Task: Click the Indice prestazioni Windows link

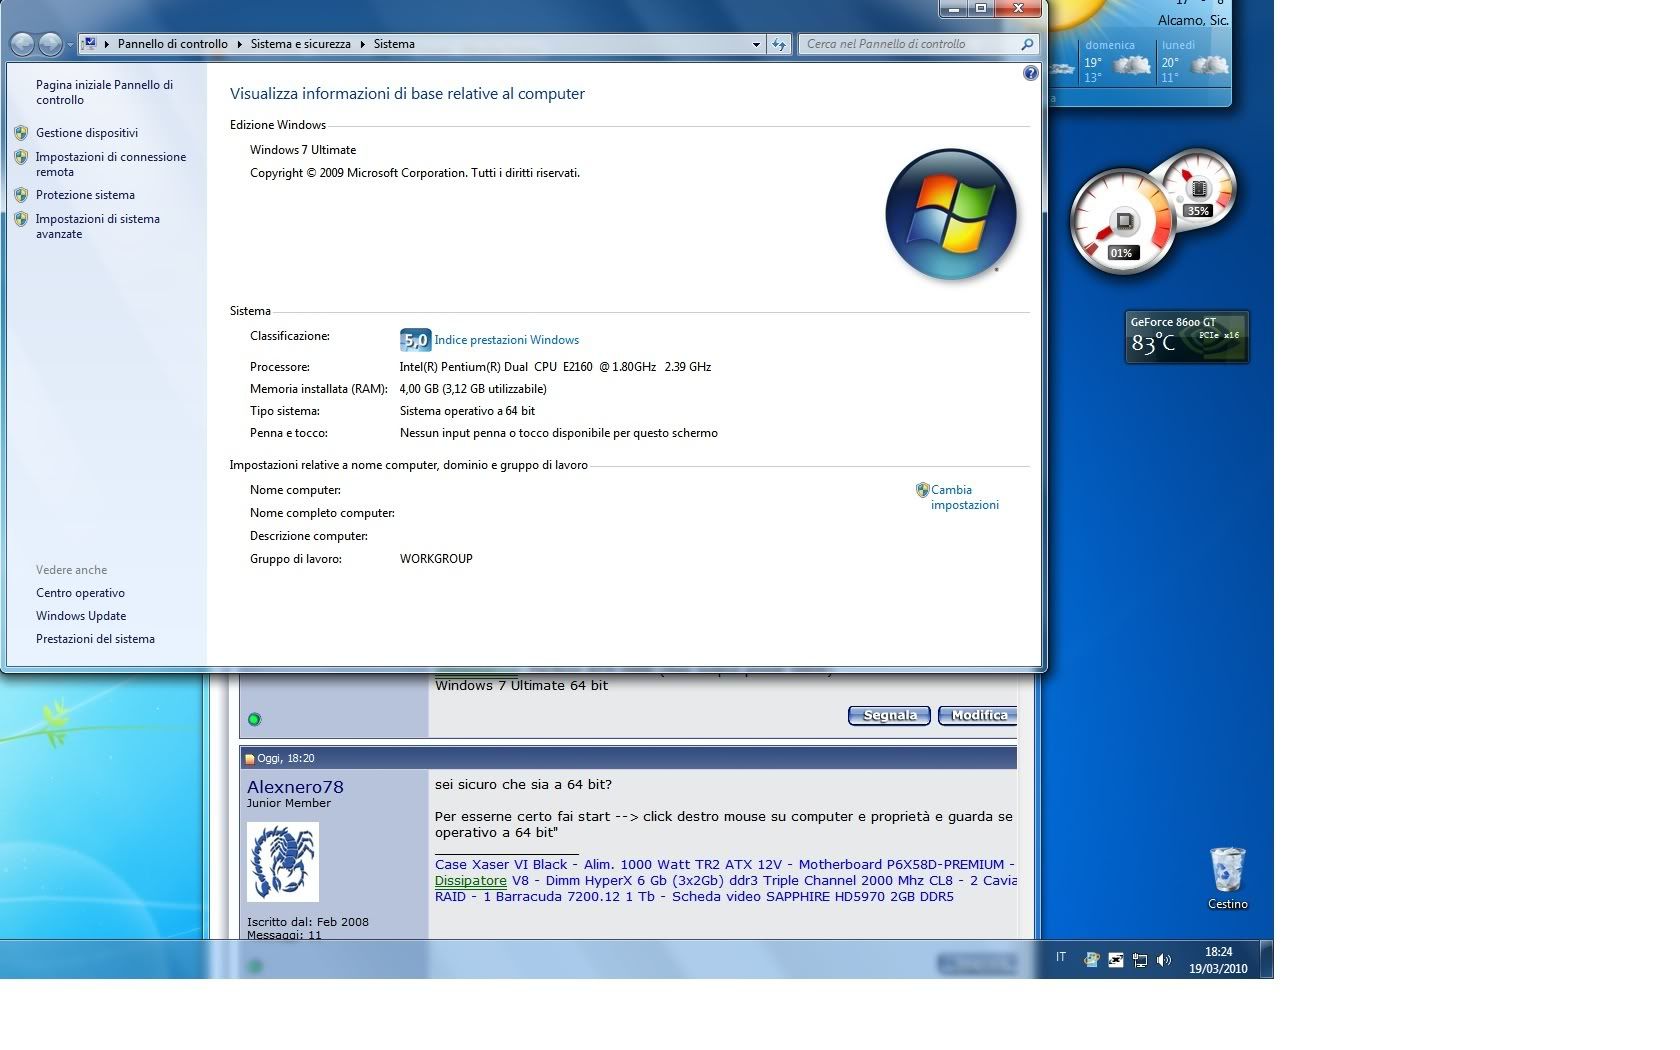Action: pyautogui.click(x=506, y=340)
